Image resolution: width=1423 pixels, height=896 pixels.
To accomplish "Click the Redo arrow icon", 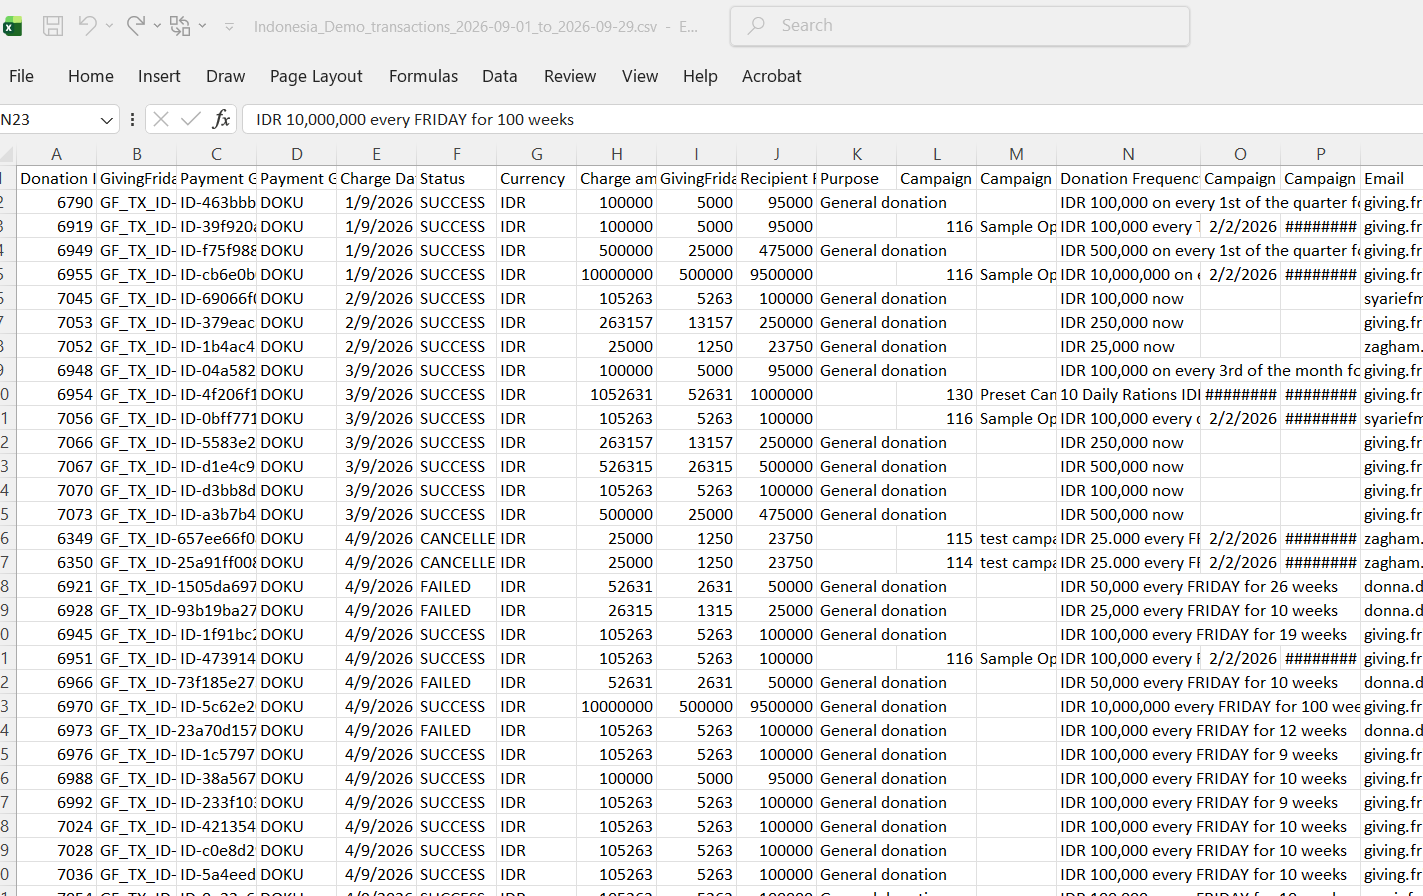I will (x=136, y=26).
